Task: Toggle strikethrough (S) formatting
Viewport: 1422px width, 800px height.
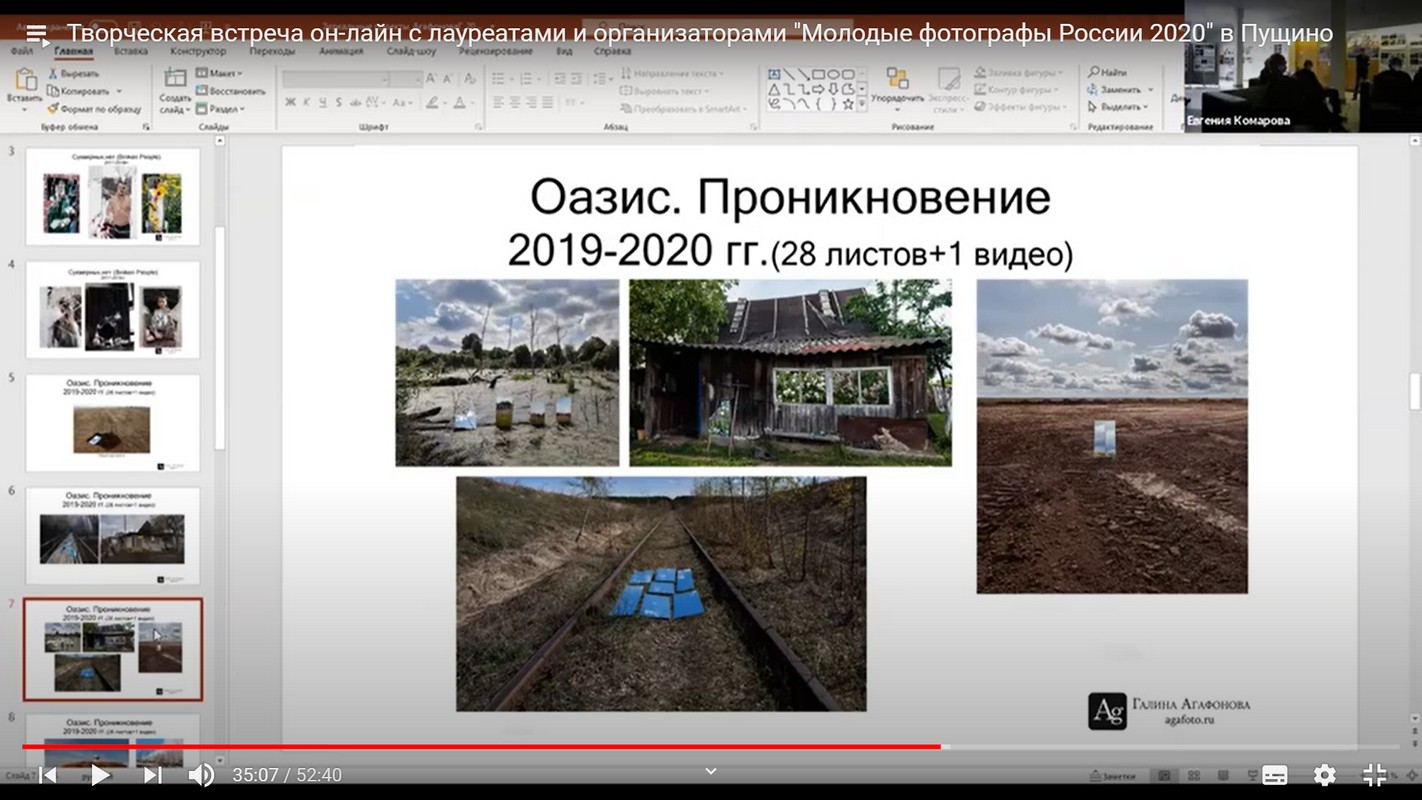Action: pos(339,103)
